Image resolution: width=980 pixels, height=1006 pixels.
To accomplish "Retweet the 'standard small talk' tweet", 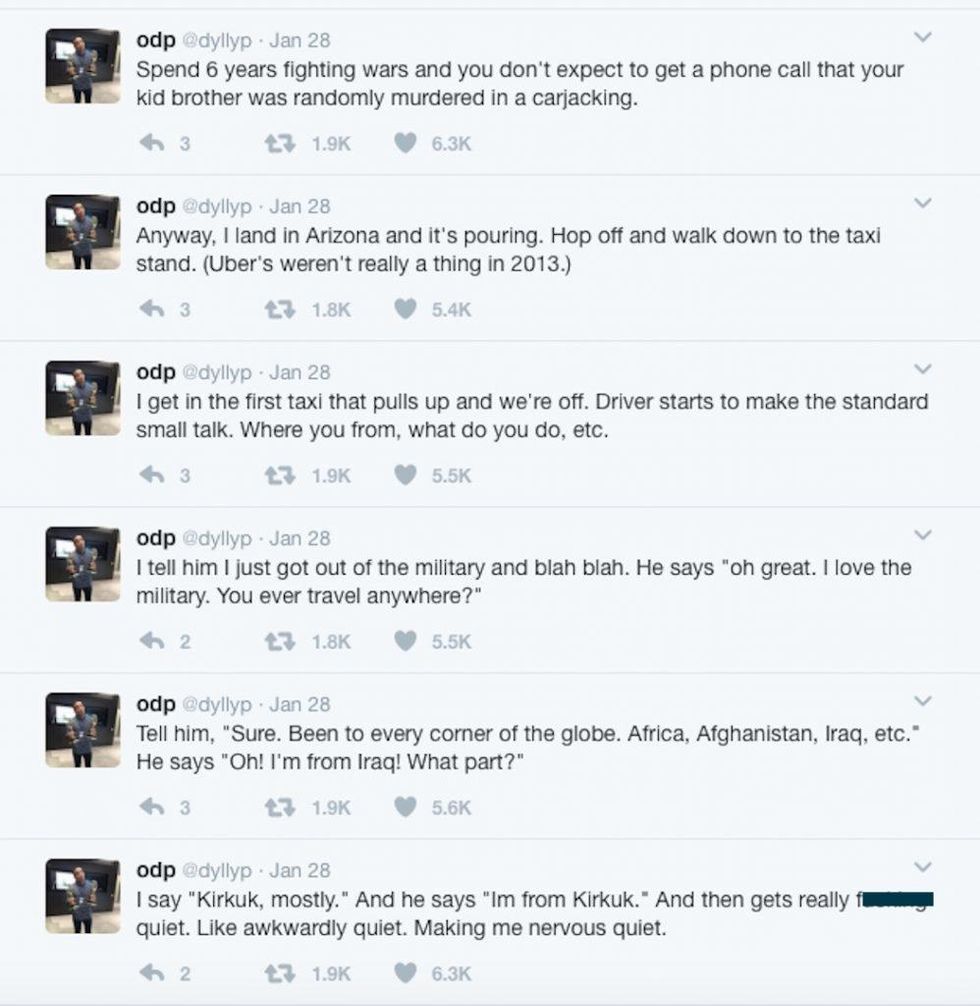I will pos(275,476).
